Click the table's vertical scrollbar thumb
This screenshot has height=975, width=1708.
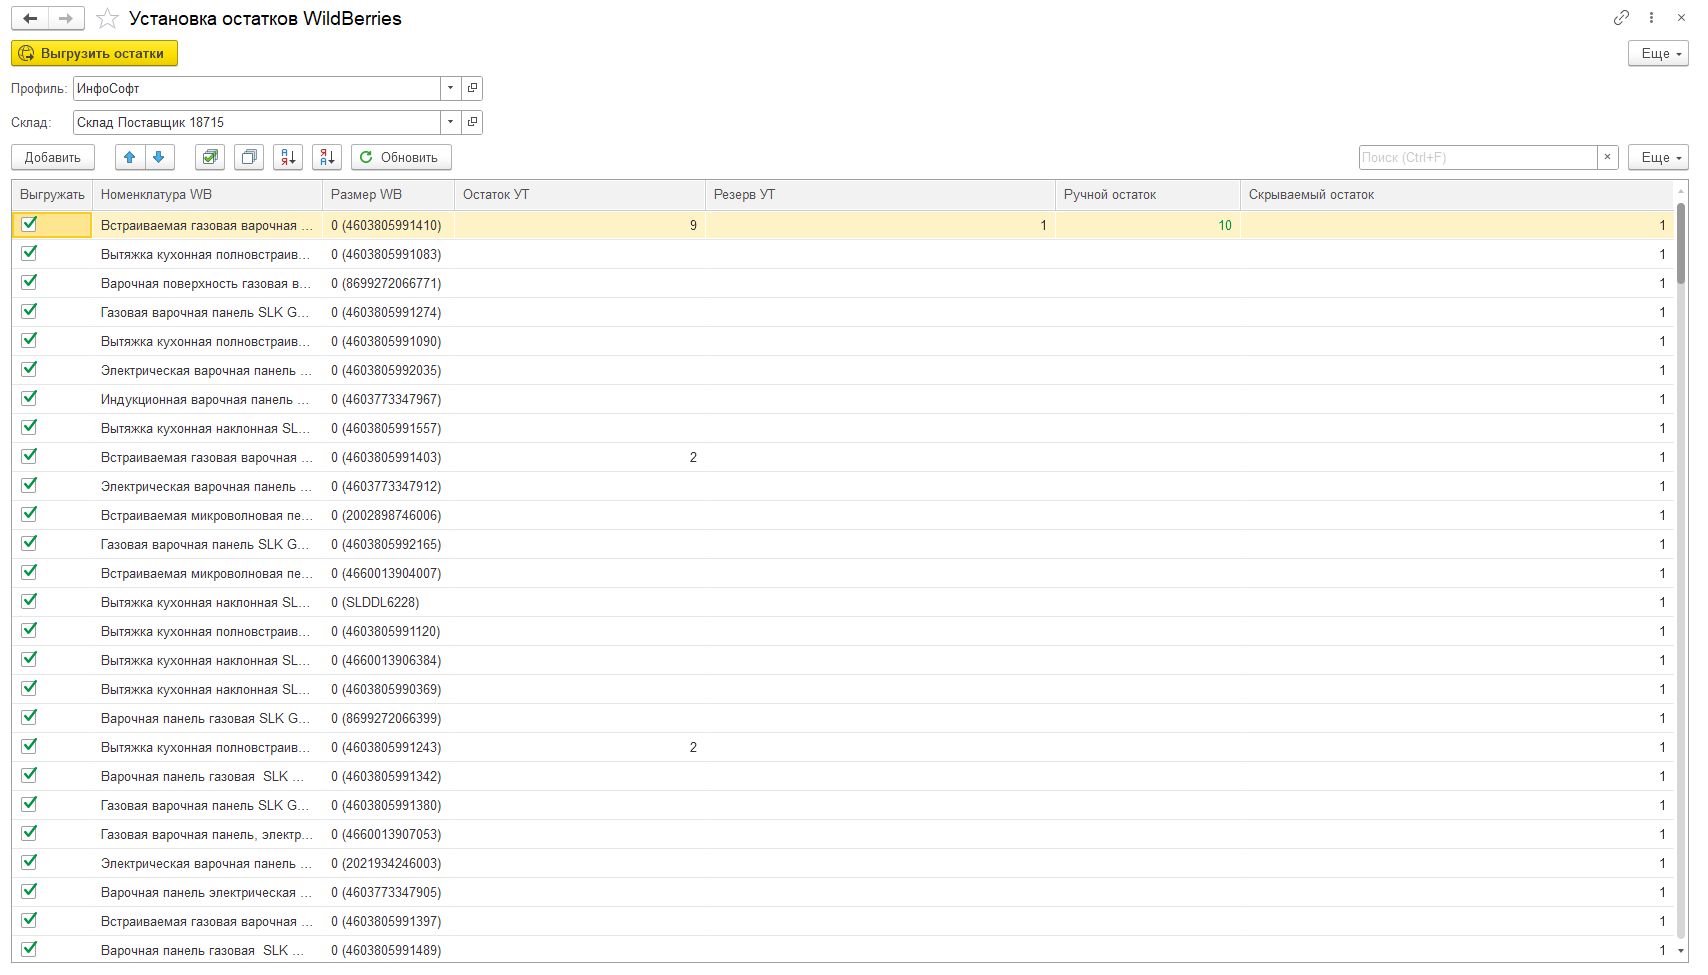(1682, 244)
